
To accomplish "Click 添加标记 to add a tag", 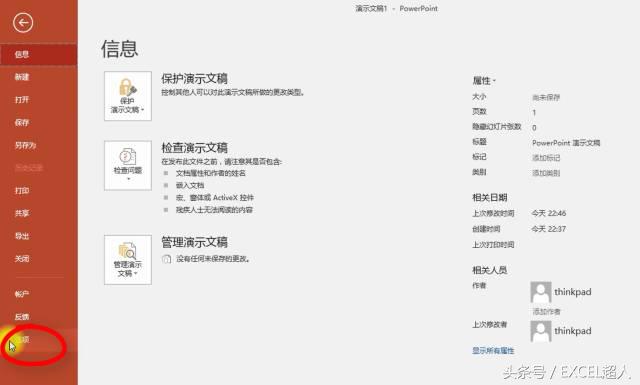I will [x=546, y=158].
